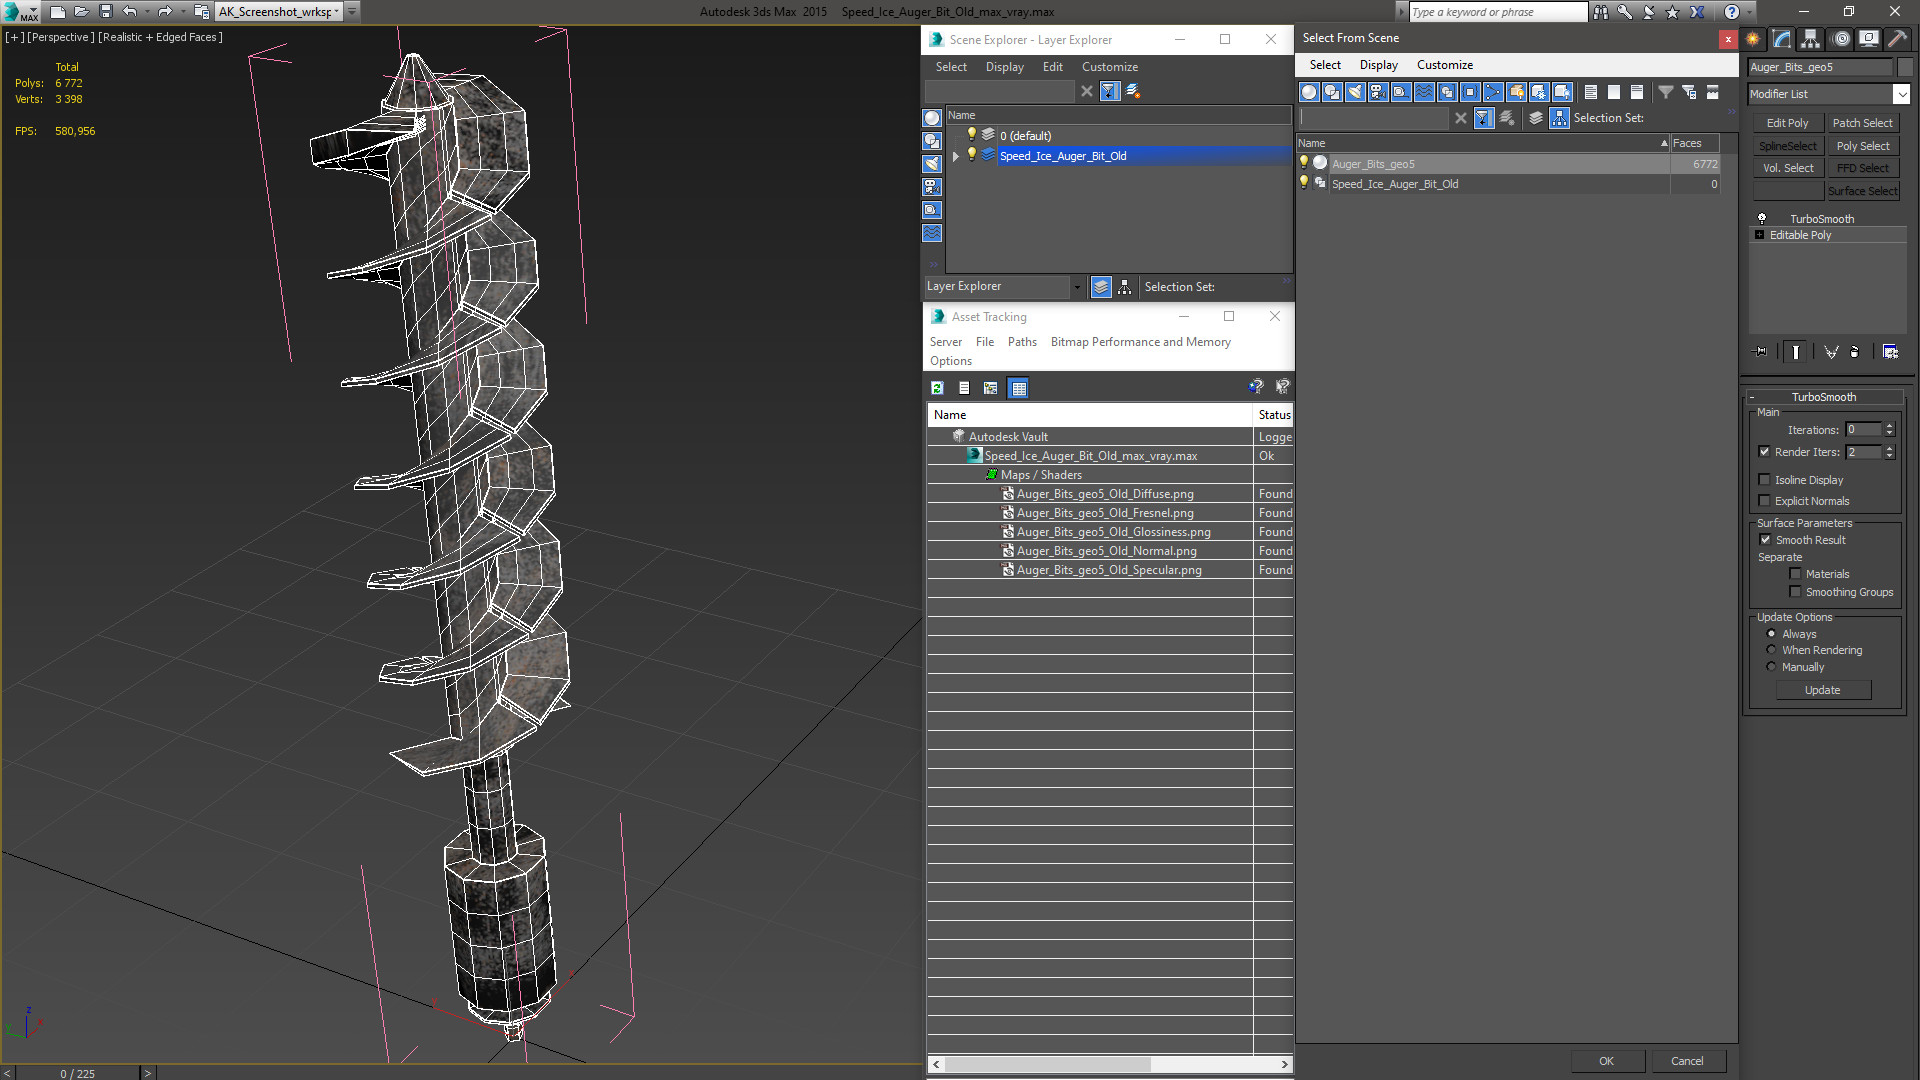Screen dimensions: 1920x1080
Task: Click Select None icon in Select From Scene
Action: pos(1614,92)
